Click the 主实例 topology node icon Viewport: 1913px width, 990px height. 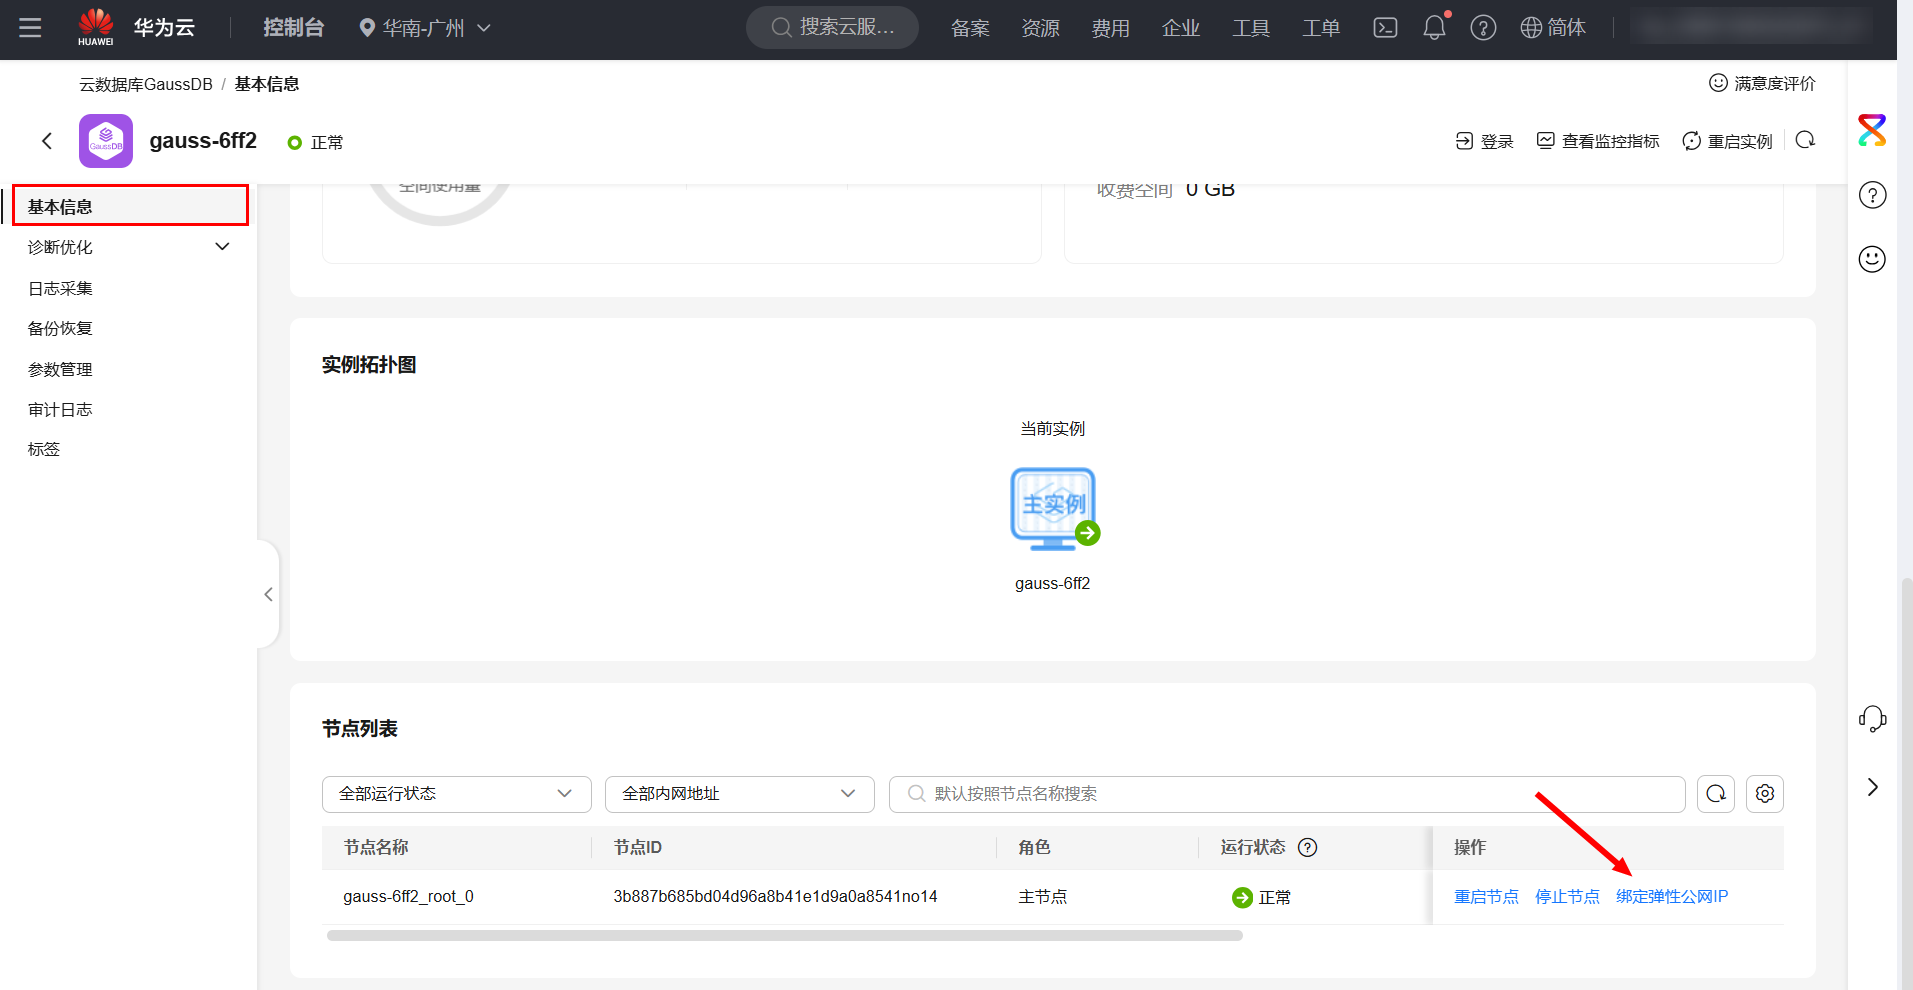pos(1054,508)
